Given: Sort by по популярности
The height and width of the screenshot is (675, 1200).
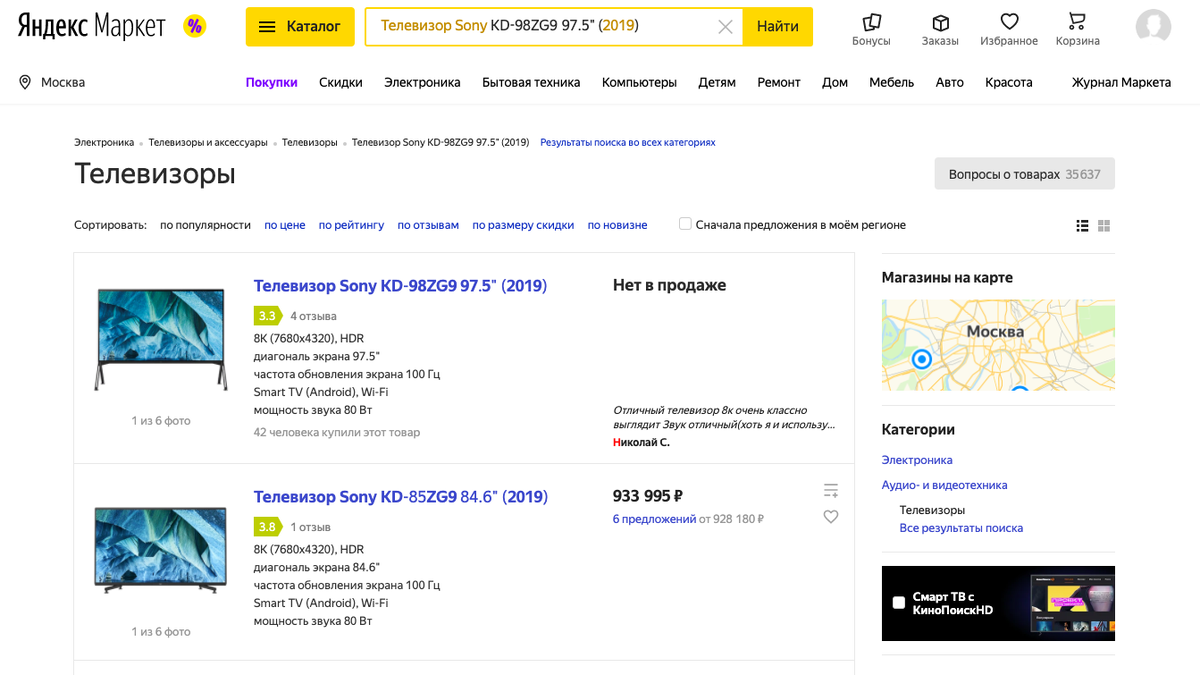Looking at the screenshot, I should pyautogui.click(x=205, y=225).
